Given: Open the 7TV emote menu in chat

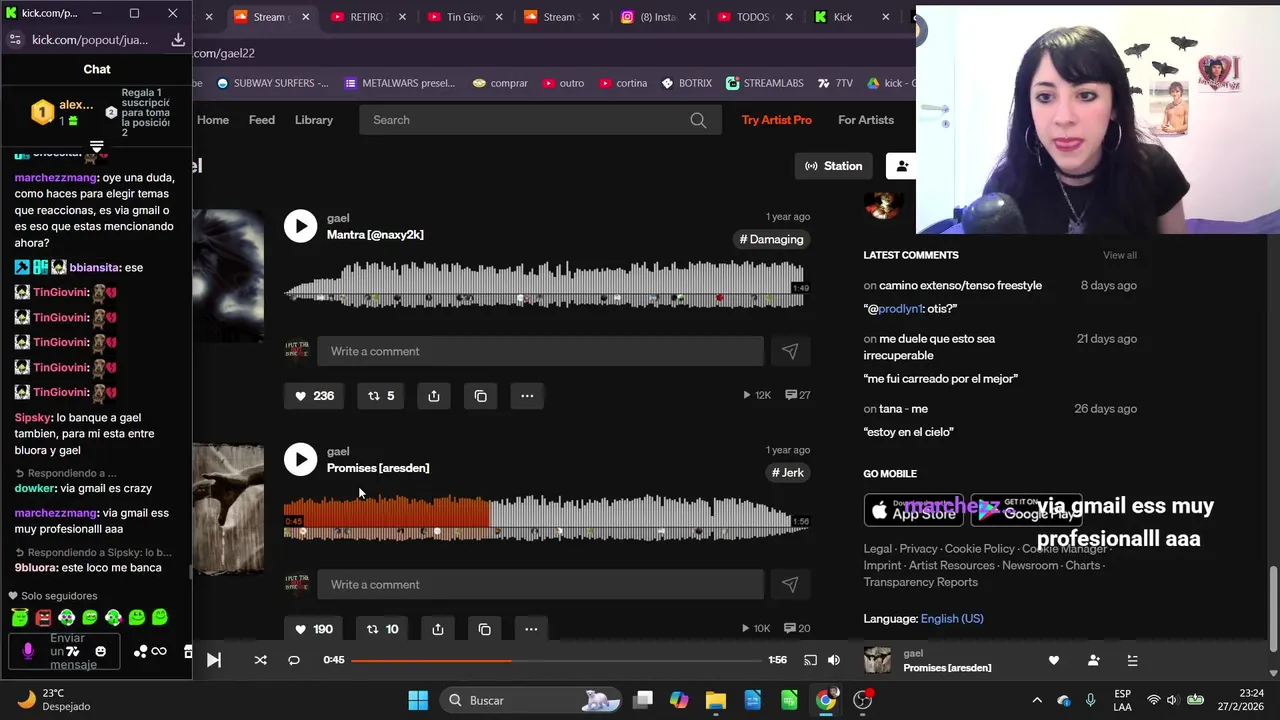Looking at the screenshot, I should pyautogui.click(x=73, y=651).
